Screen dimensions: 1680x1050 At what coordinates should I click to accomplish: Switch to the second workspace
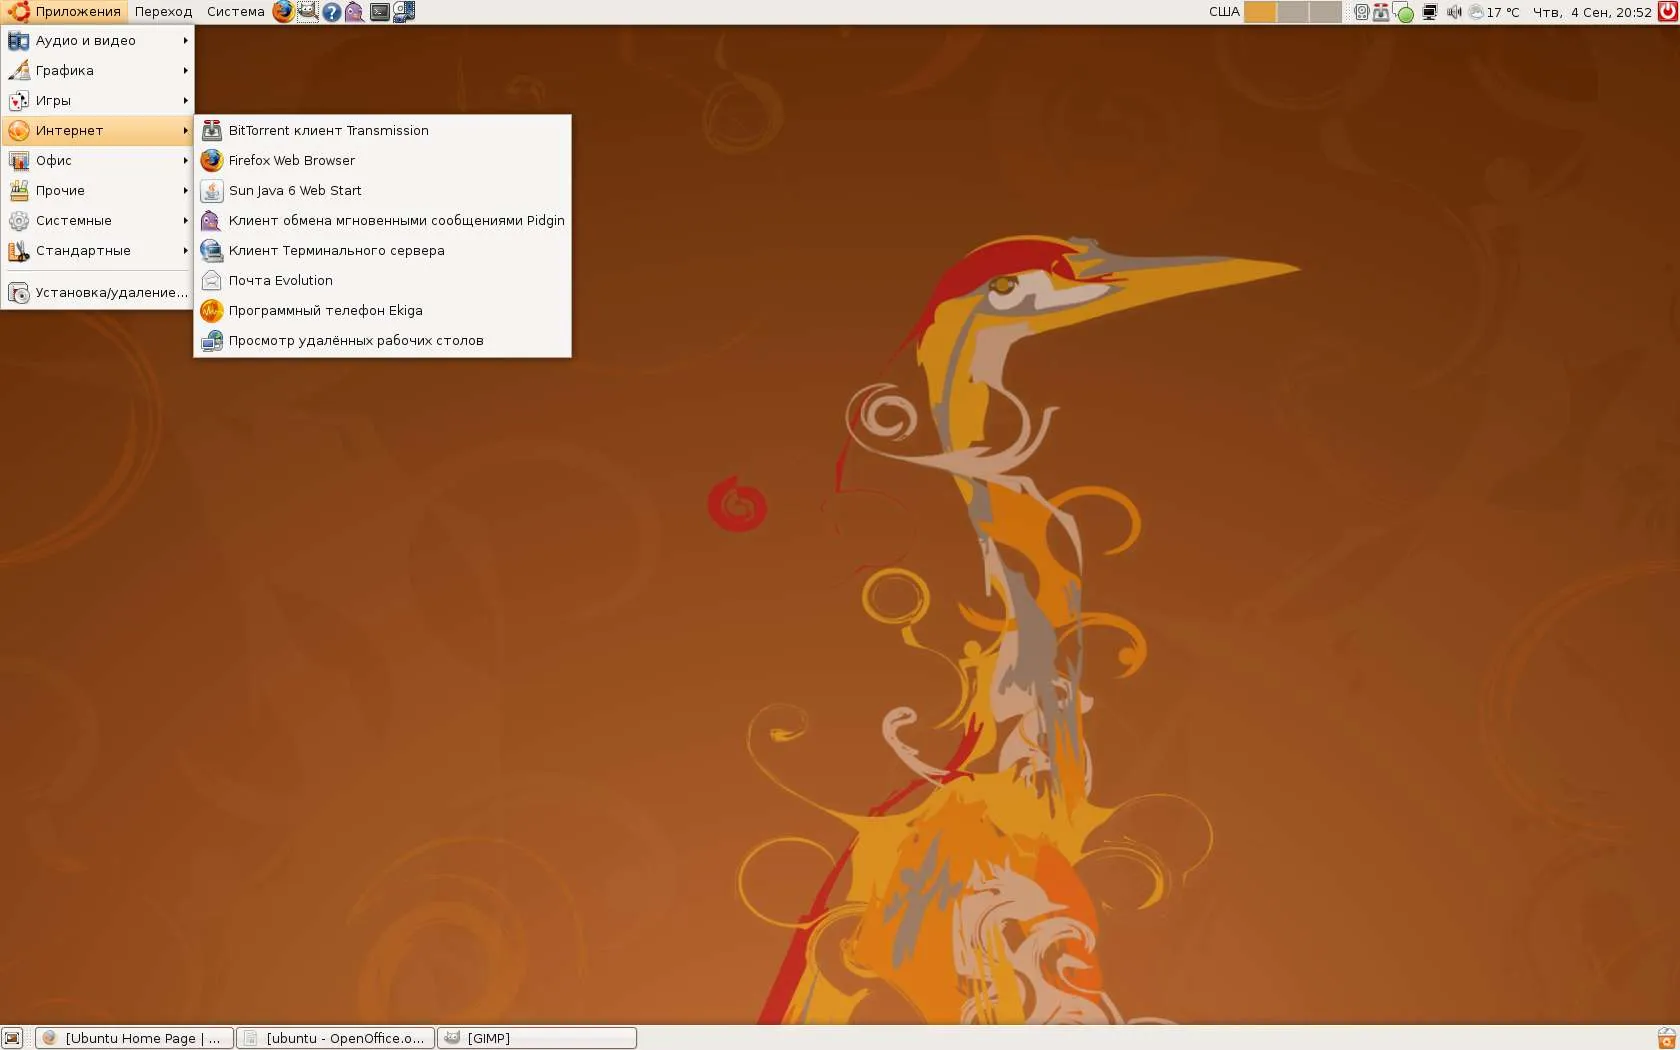coord(1293,12)
